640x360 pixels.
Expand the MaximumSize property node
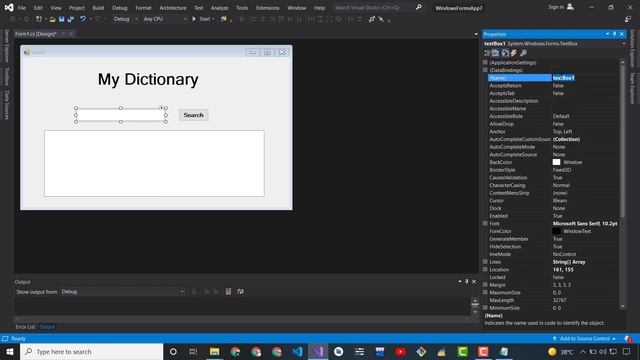485,292
